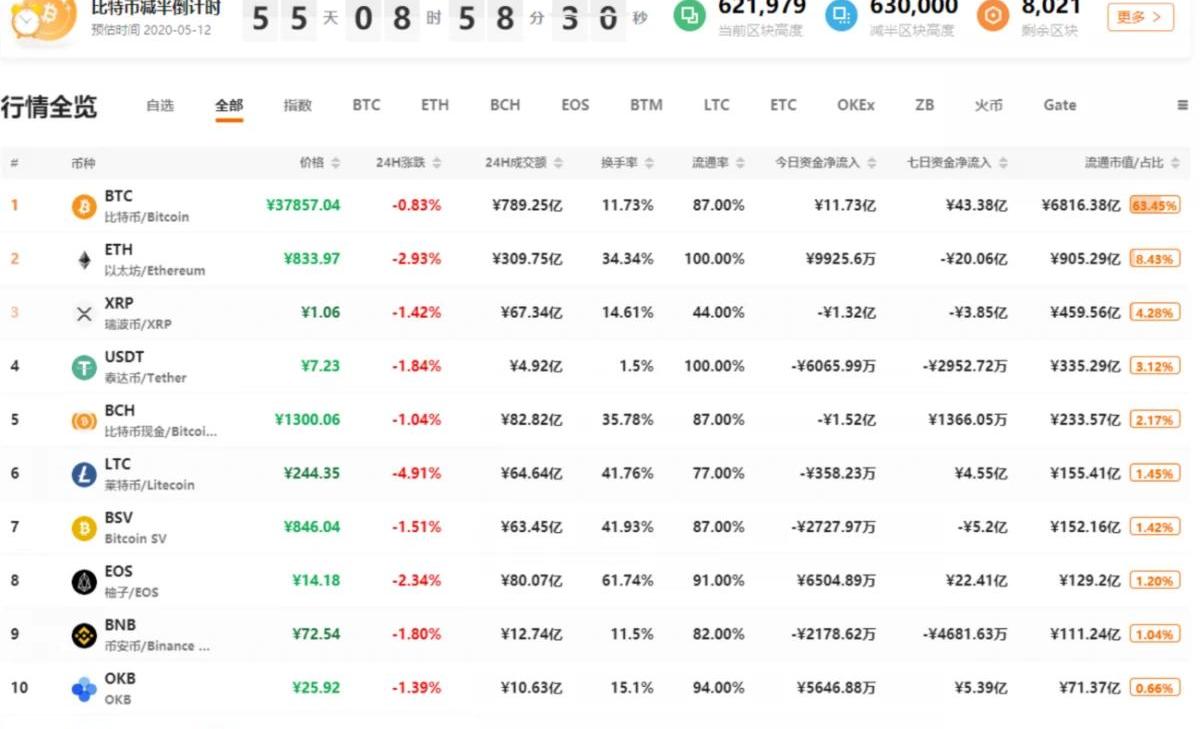This screenshot has width=1200, height=729.
Task: Select the OKEx exchange tab
Action: tap(855, 105)
